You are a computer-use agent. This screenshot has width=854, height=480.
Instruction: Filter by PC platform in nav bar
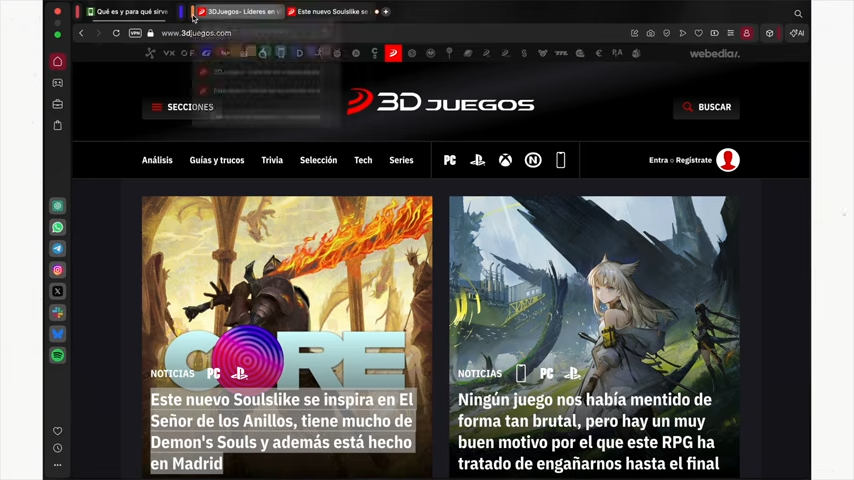[450, 160]
